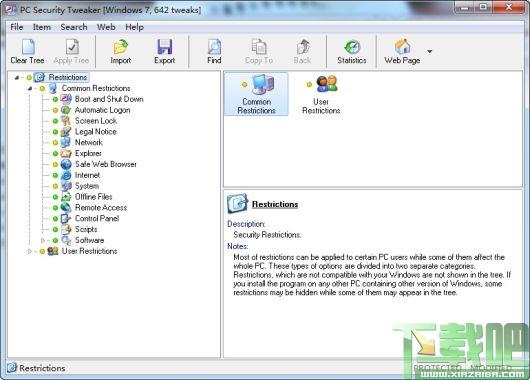Viewport: 530px width, 380px height.
Task: Click the System icon in tree
Action: (66, 186)
